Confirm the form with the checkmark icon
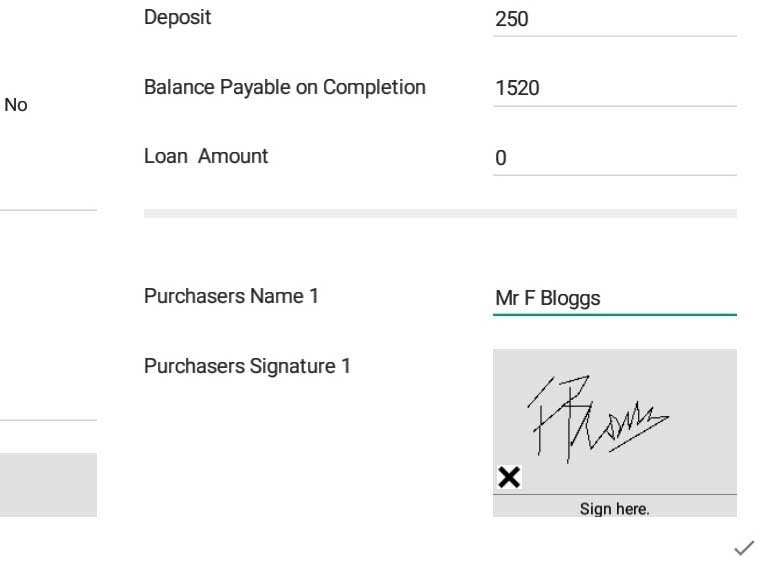772x570 pixels. (x=744, y=547)
